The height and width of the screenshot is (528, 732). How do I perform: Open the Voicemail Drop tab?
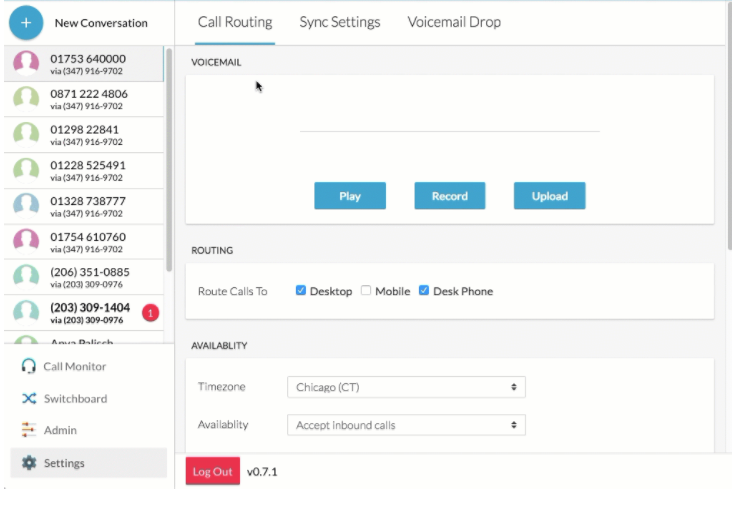(454, 22)
